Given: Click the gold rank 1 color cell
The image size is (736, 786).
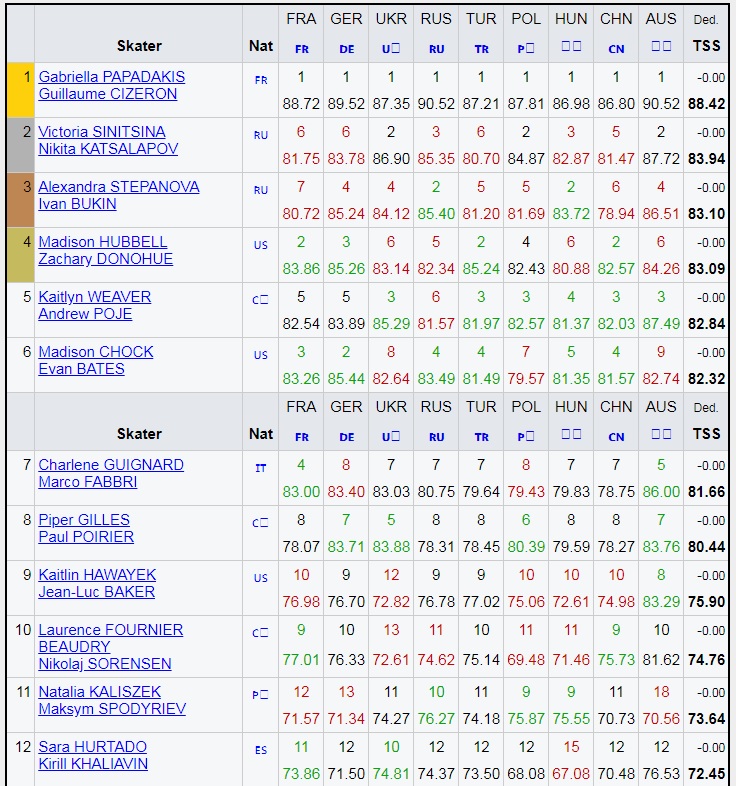Looking at the screenshot, I should [20, 90].
